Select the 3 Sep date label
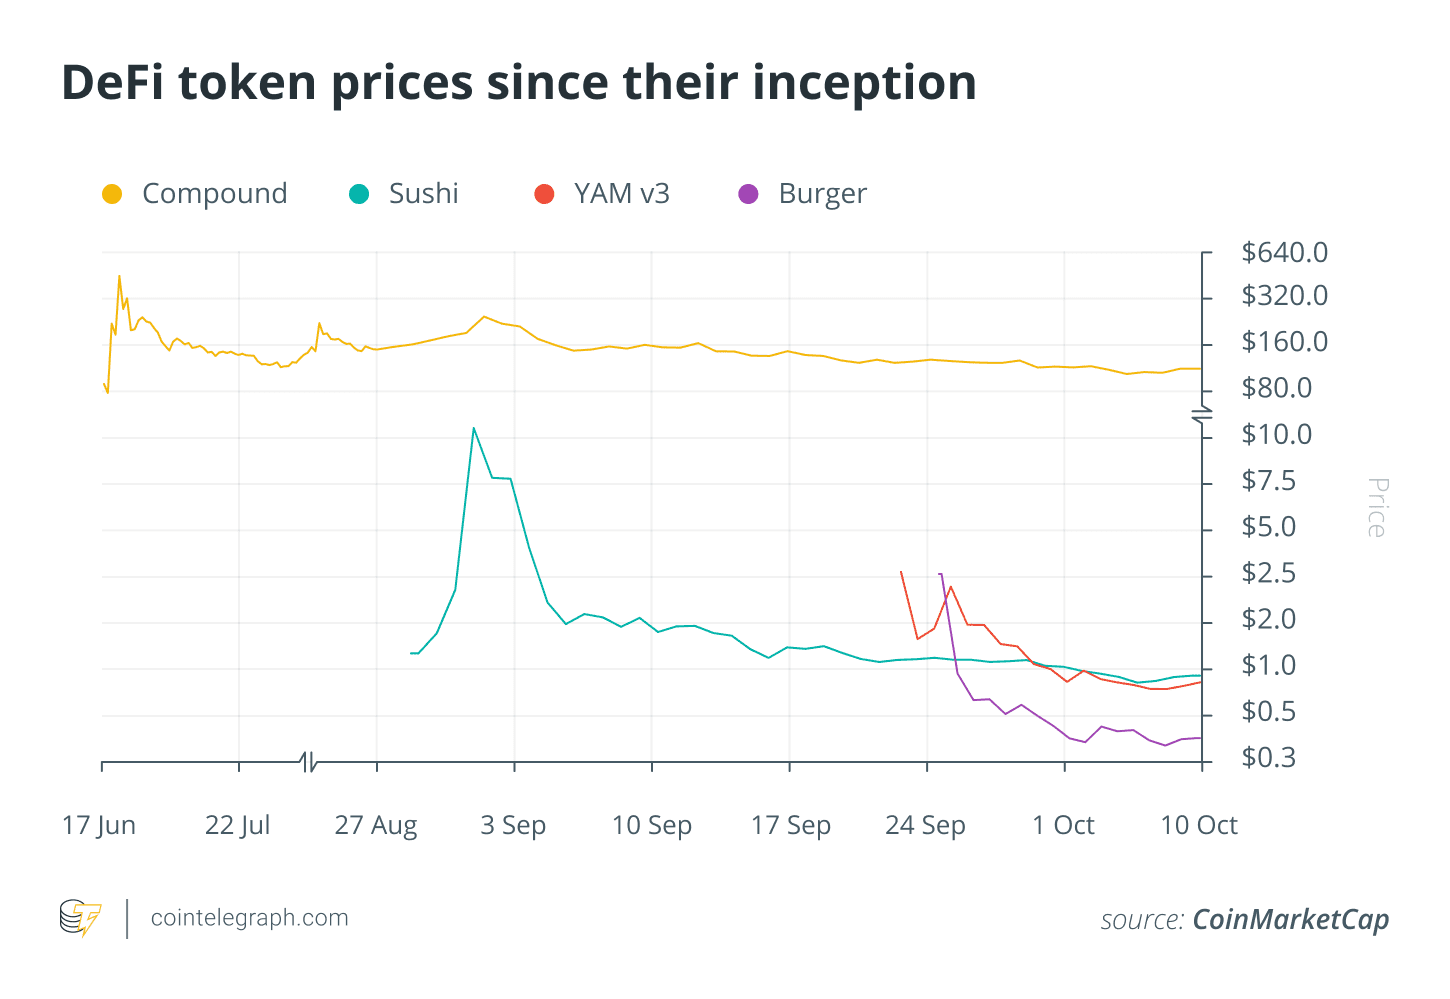 [513, 826]
